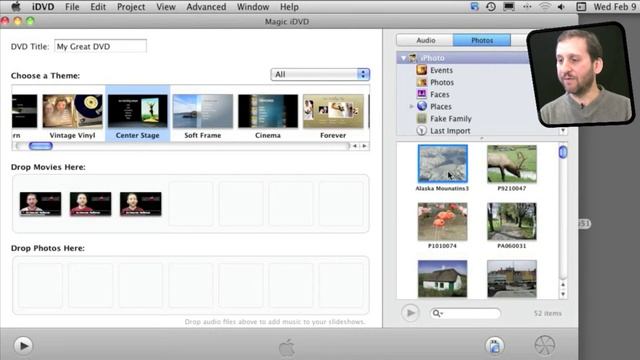This screenshot has width=640, height=360.
Task: Click the Places globe icon
Action: click(x=422, y=106)
